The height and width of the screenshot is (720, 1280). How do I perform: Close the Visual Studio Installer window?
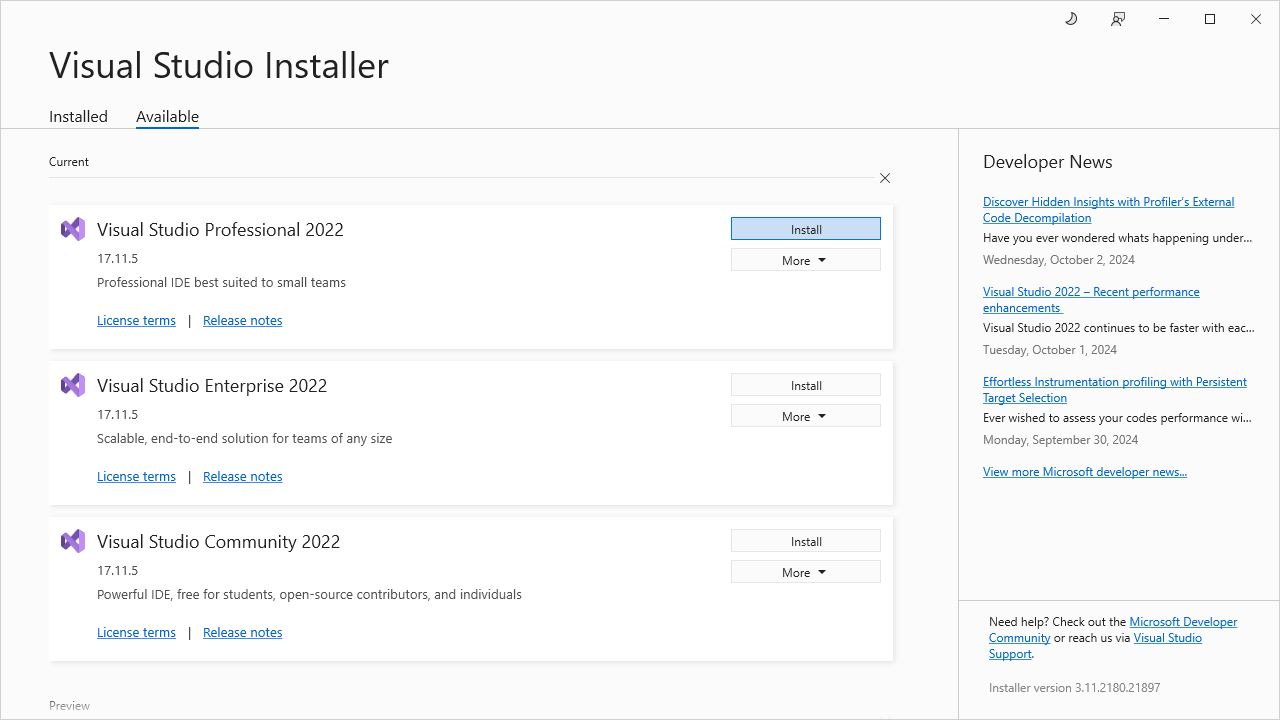point(1256,19)
